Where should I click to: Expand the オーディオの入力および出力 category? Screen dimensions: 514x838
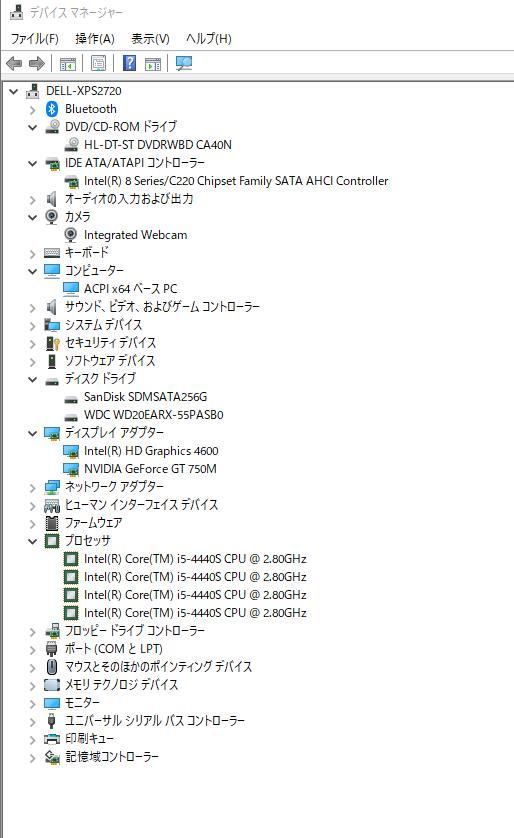(33, 199)
